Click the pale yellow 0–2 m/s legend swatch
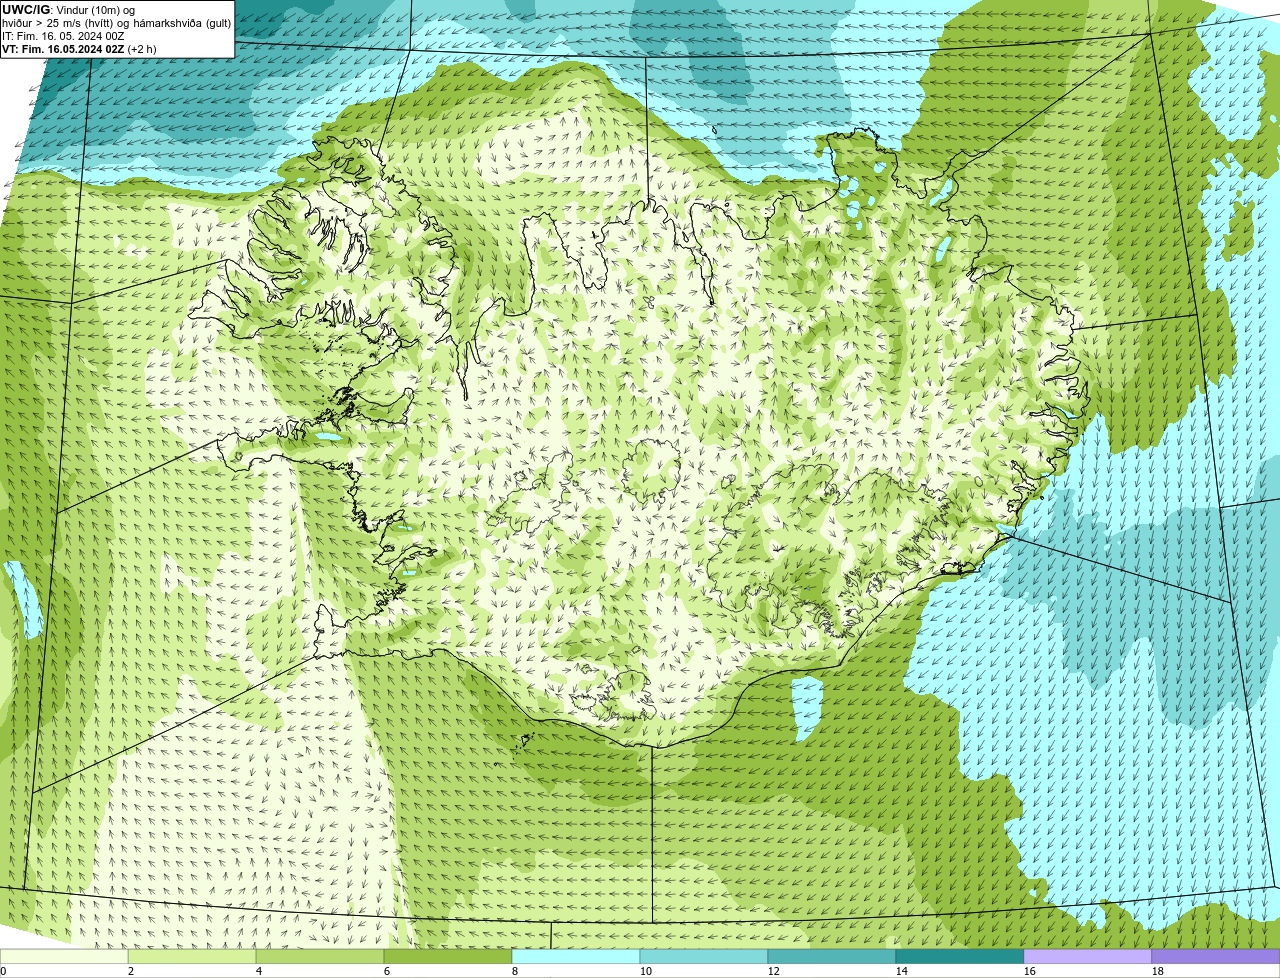The height and width of the screenshot is (978, 1280). coord(64,957)
